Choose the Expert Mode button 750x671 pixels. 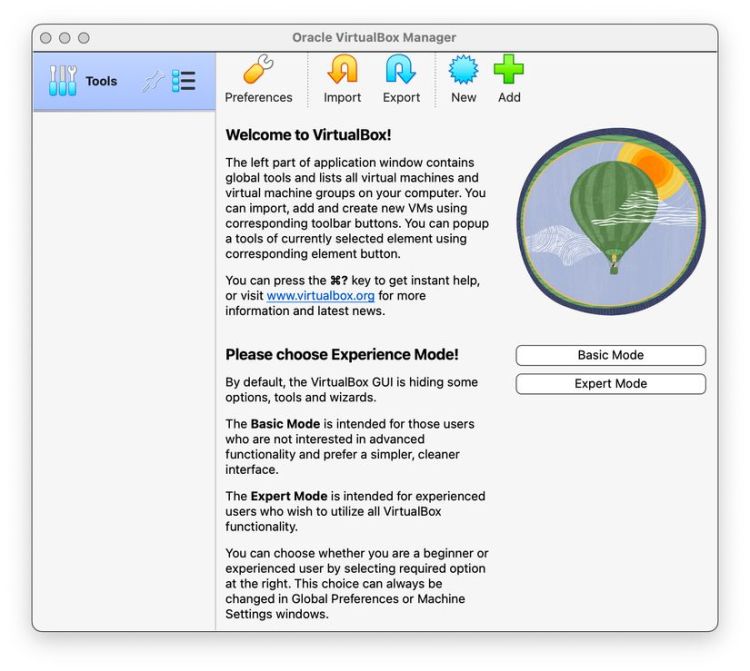click(610, 384)
